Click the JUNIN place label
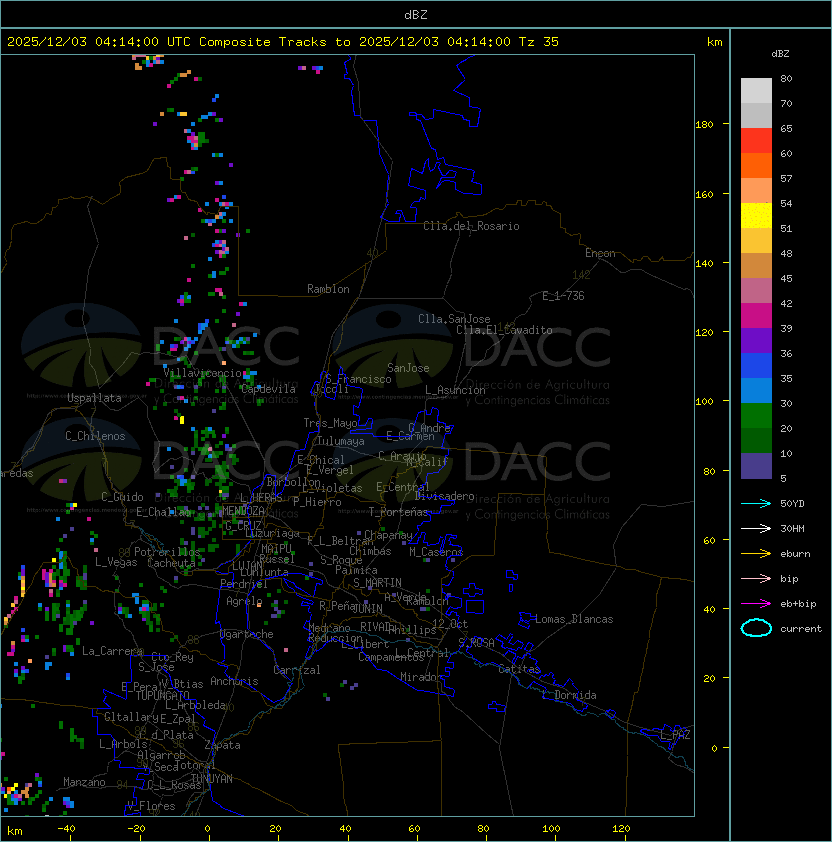Viewport: 832px width, 842px height. 367,608
